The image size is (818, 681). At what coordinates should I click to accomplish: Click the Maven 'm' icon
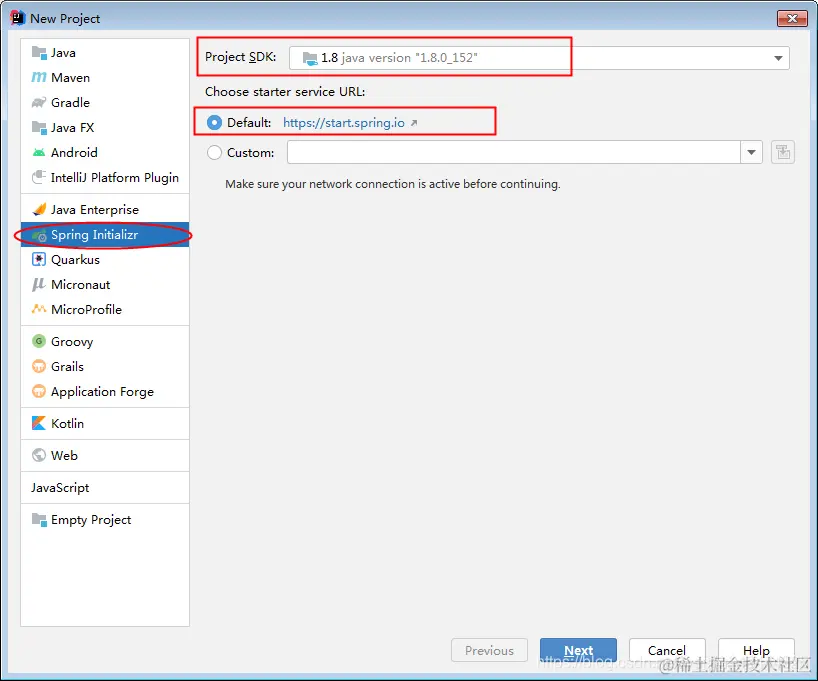pyautogui.click(x=39, y=78)
